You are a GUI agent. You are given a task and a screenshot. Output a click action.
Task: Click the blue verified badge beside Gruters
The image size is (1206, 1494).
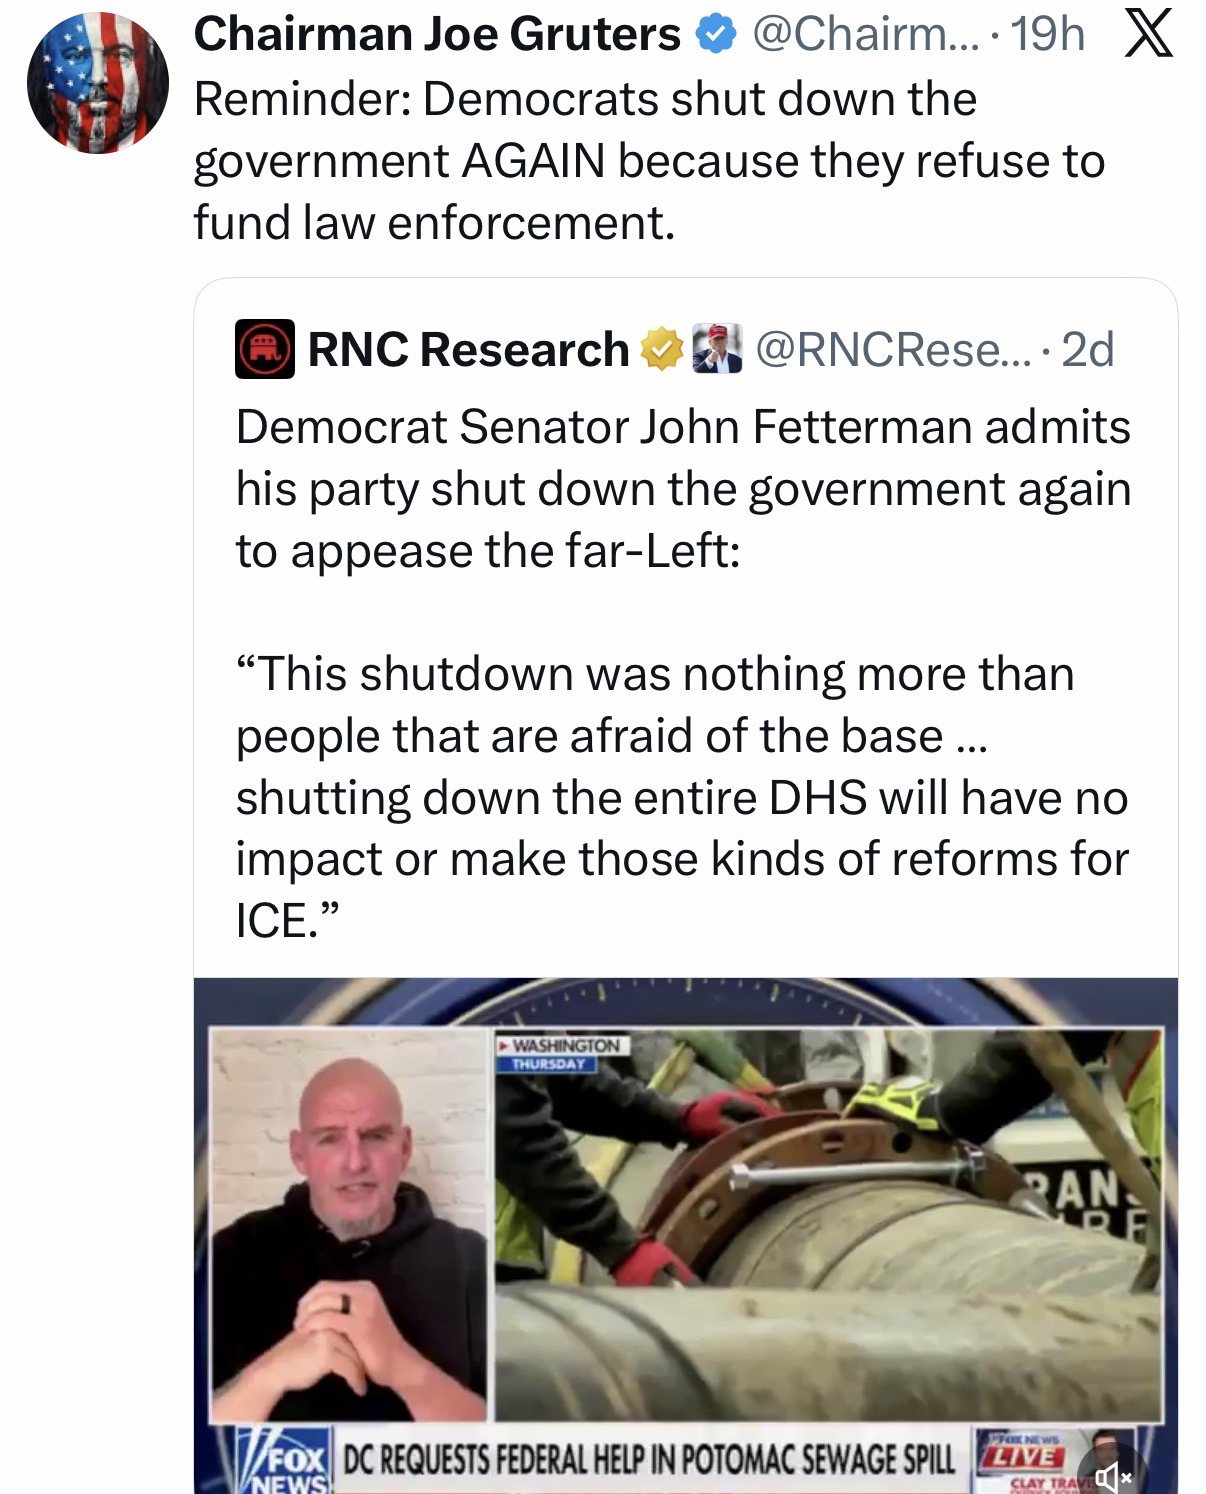pyautogui.click(x=715, y=35)
